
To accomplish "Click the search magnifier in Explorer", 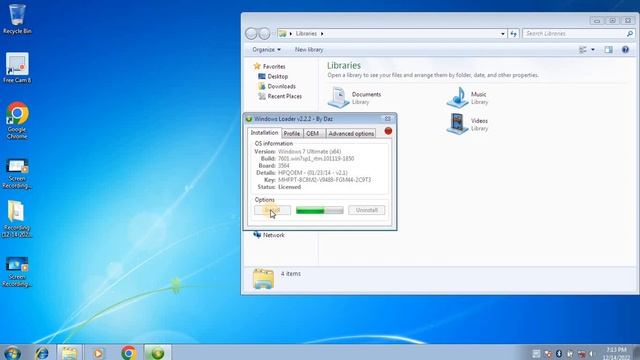I will pos(630,33).
